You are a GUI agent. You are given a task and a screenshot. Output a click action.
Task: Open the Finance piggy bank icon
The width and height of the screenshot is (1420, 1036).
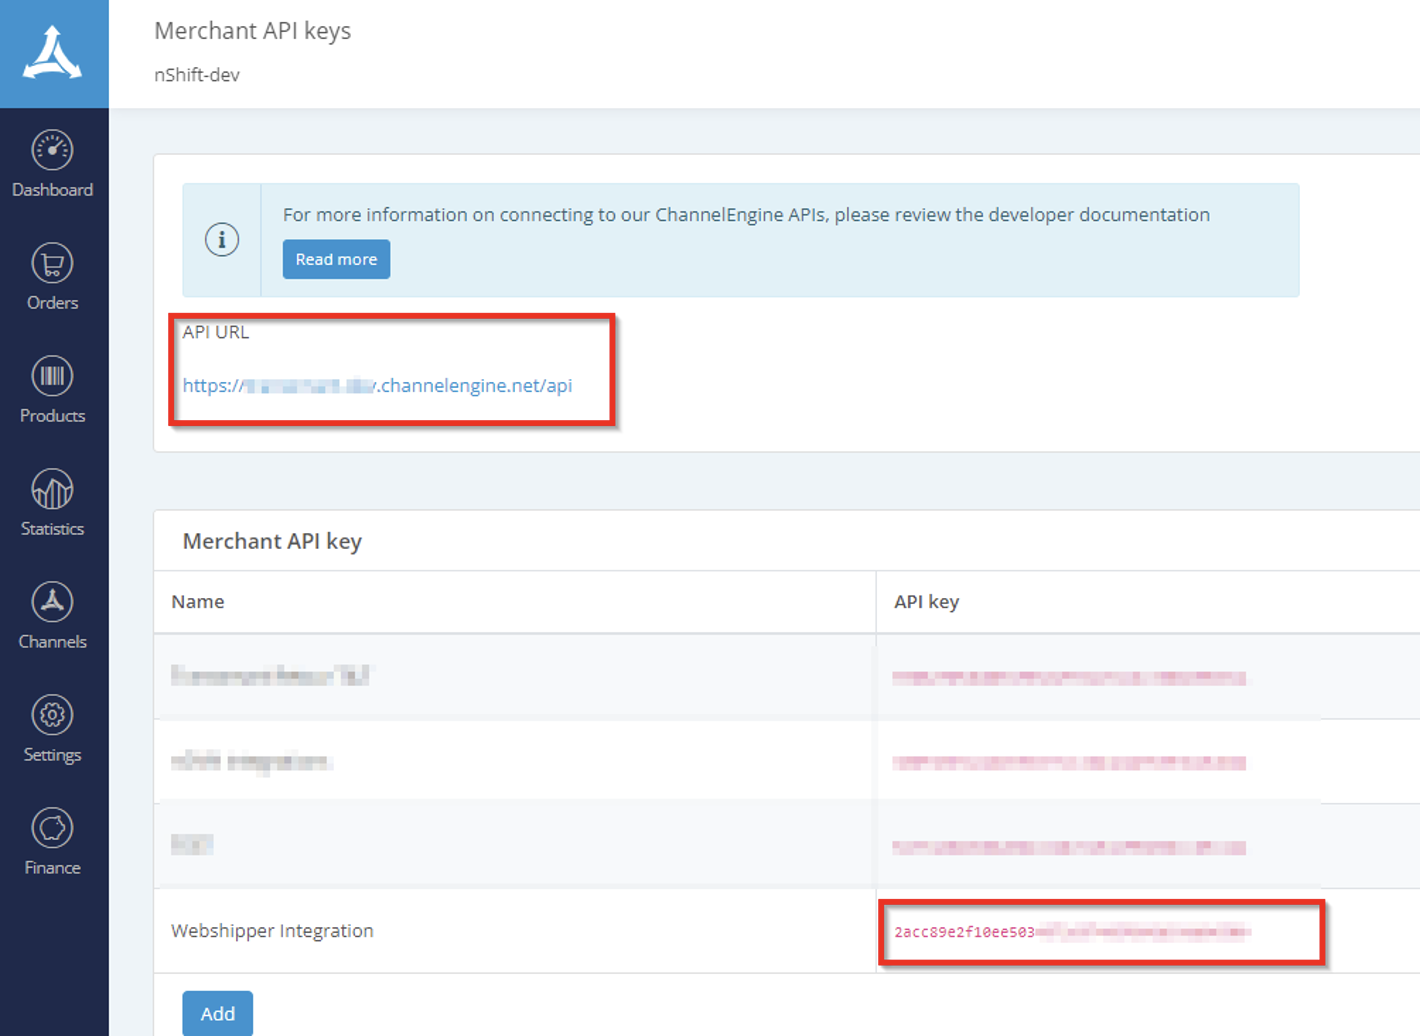point(52,829)
